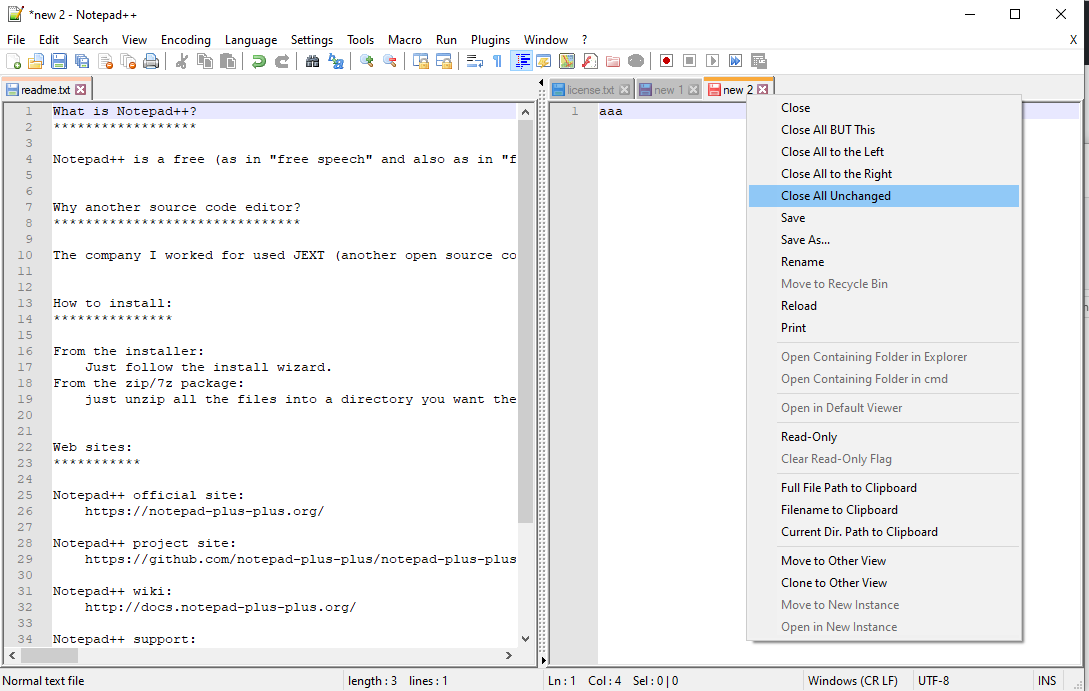Click the Save toolbar icon
This screenshot has width=1089, height=691.
click(59, 61)
